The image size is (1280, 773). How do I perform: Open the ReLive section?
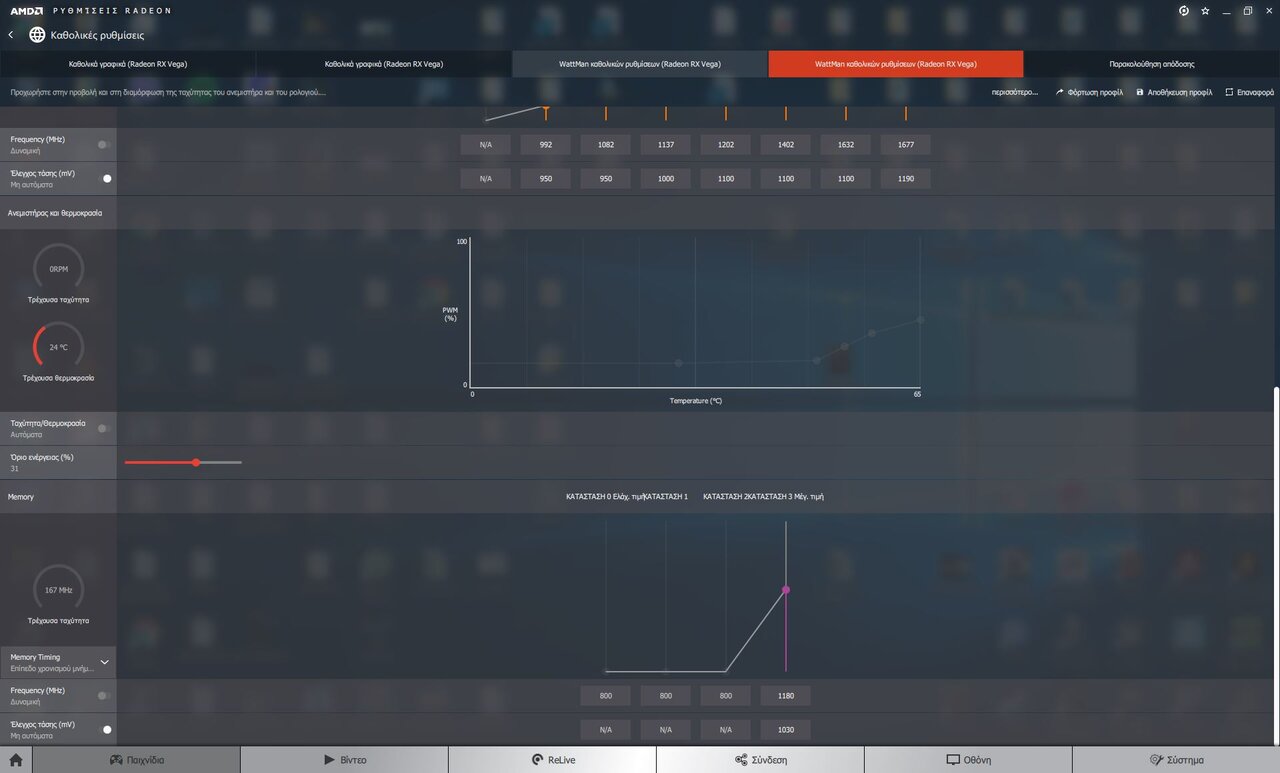point(553,760)
